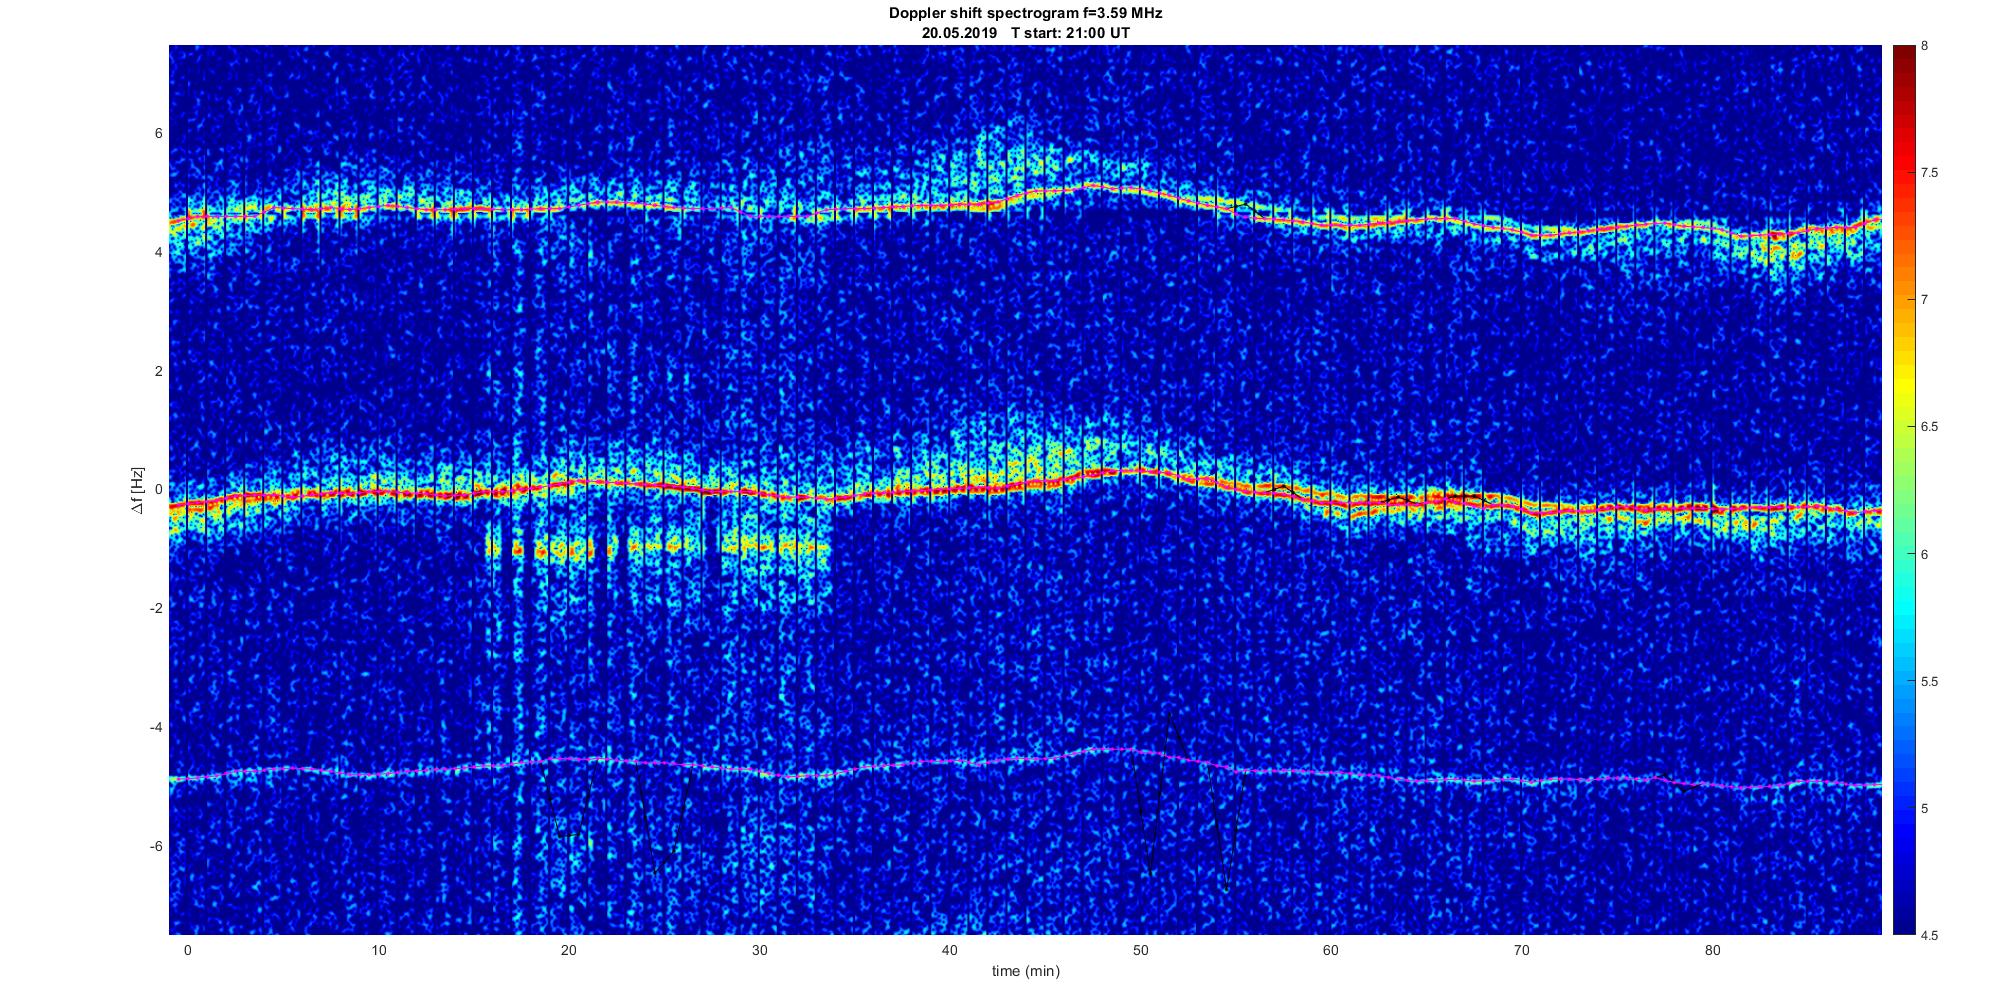Click y-axis tick label -4

156,727
